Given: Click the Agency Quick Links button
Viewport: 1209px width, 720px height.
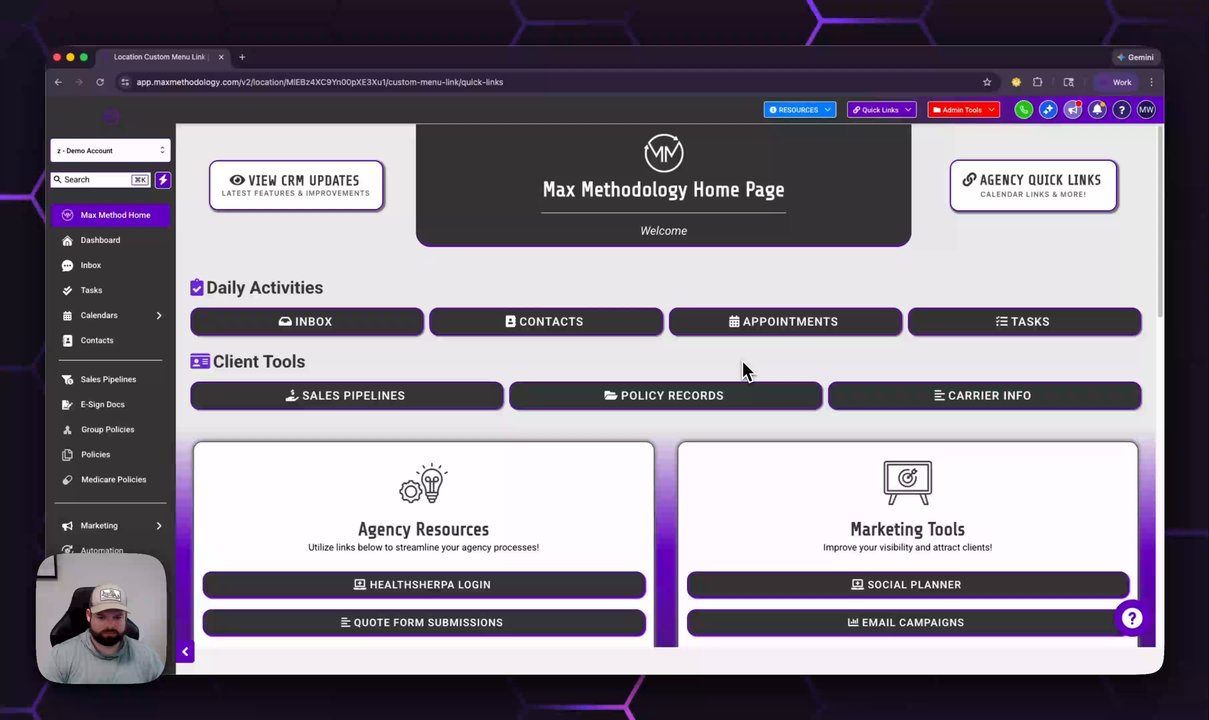Looking at the screenshot, I should click(1033, 185).
